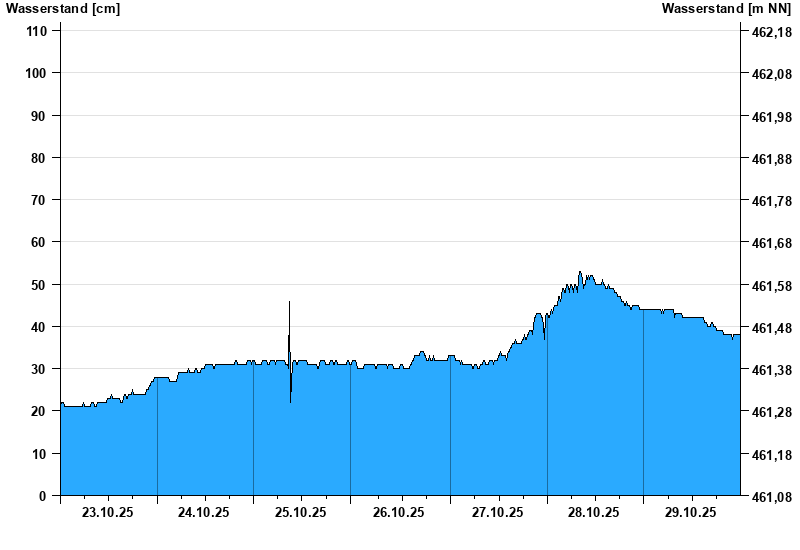Viewport: 800px width, 550px height.
Task: Select the 461,78 right axis value
Action: (772, 202)
